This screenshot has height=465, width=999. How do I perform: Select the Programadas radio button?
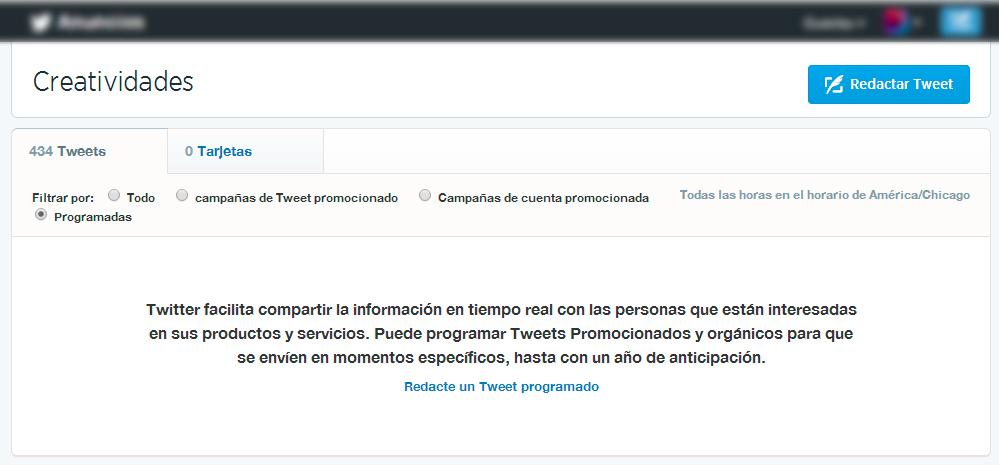tap(41, 215)
